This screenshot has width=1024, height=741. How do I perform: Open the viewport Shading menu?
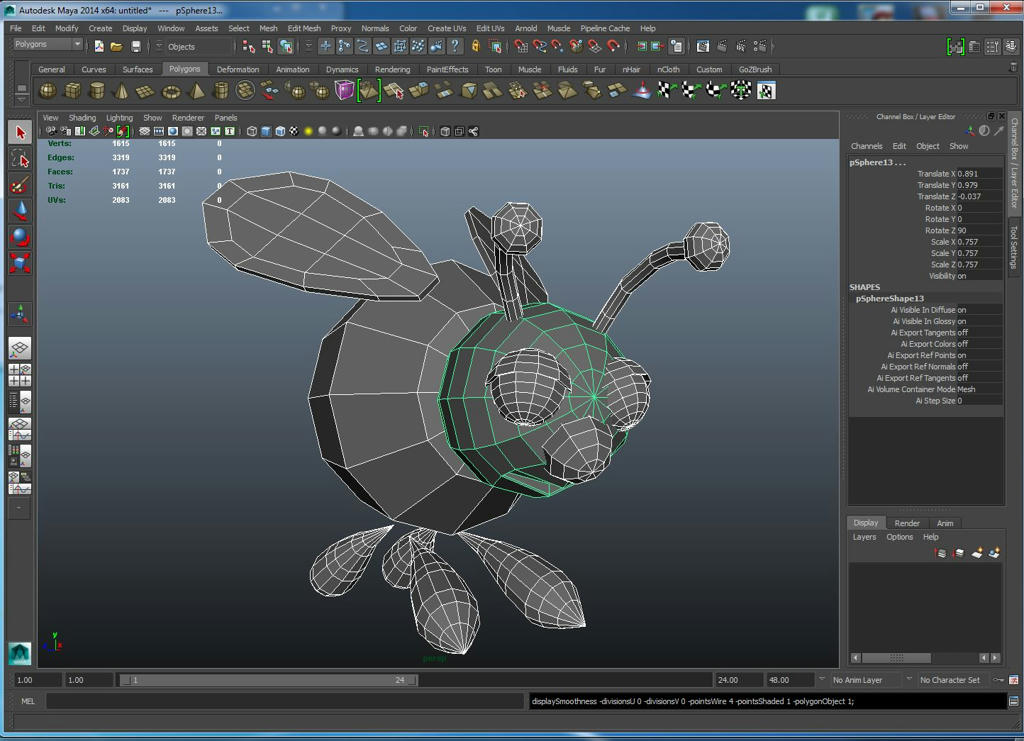[x=82, y=118]
